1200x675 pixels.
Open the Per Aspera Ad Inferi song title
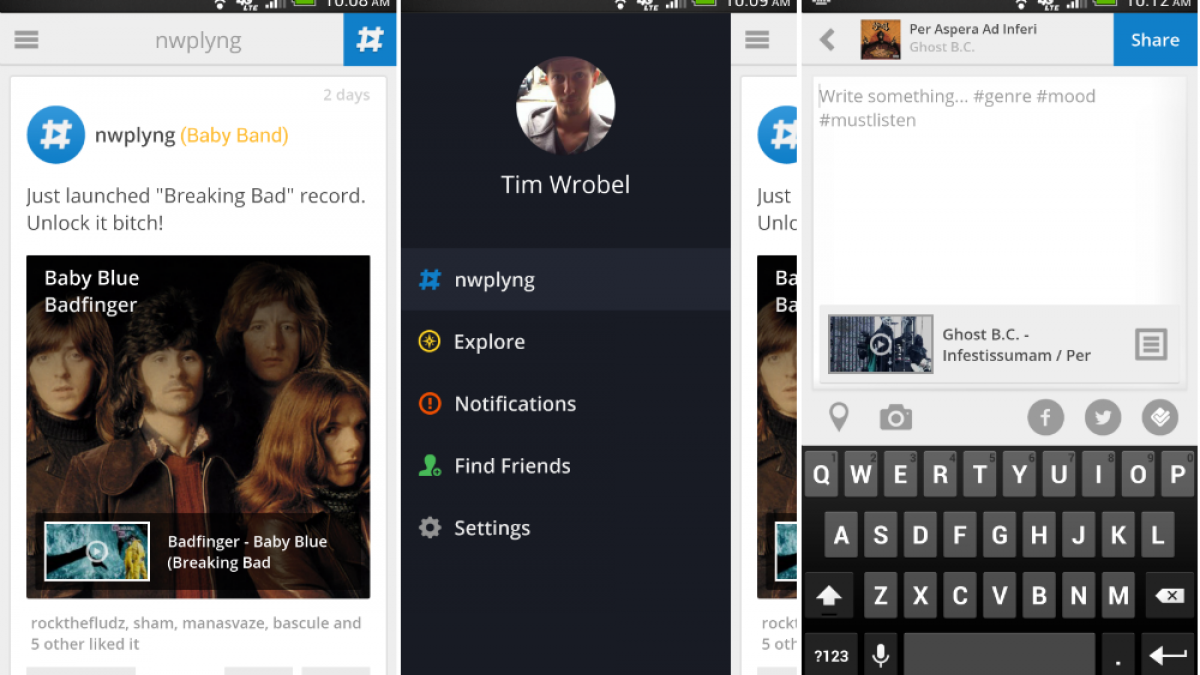(x=973, y=29)
